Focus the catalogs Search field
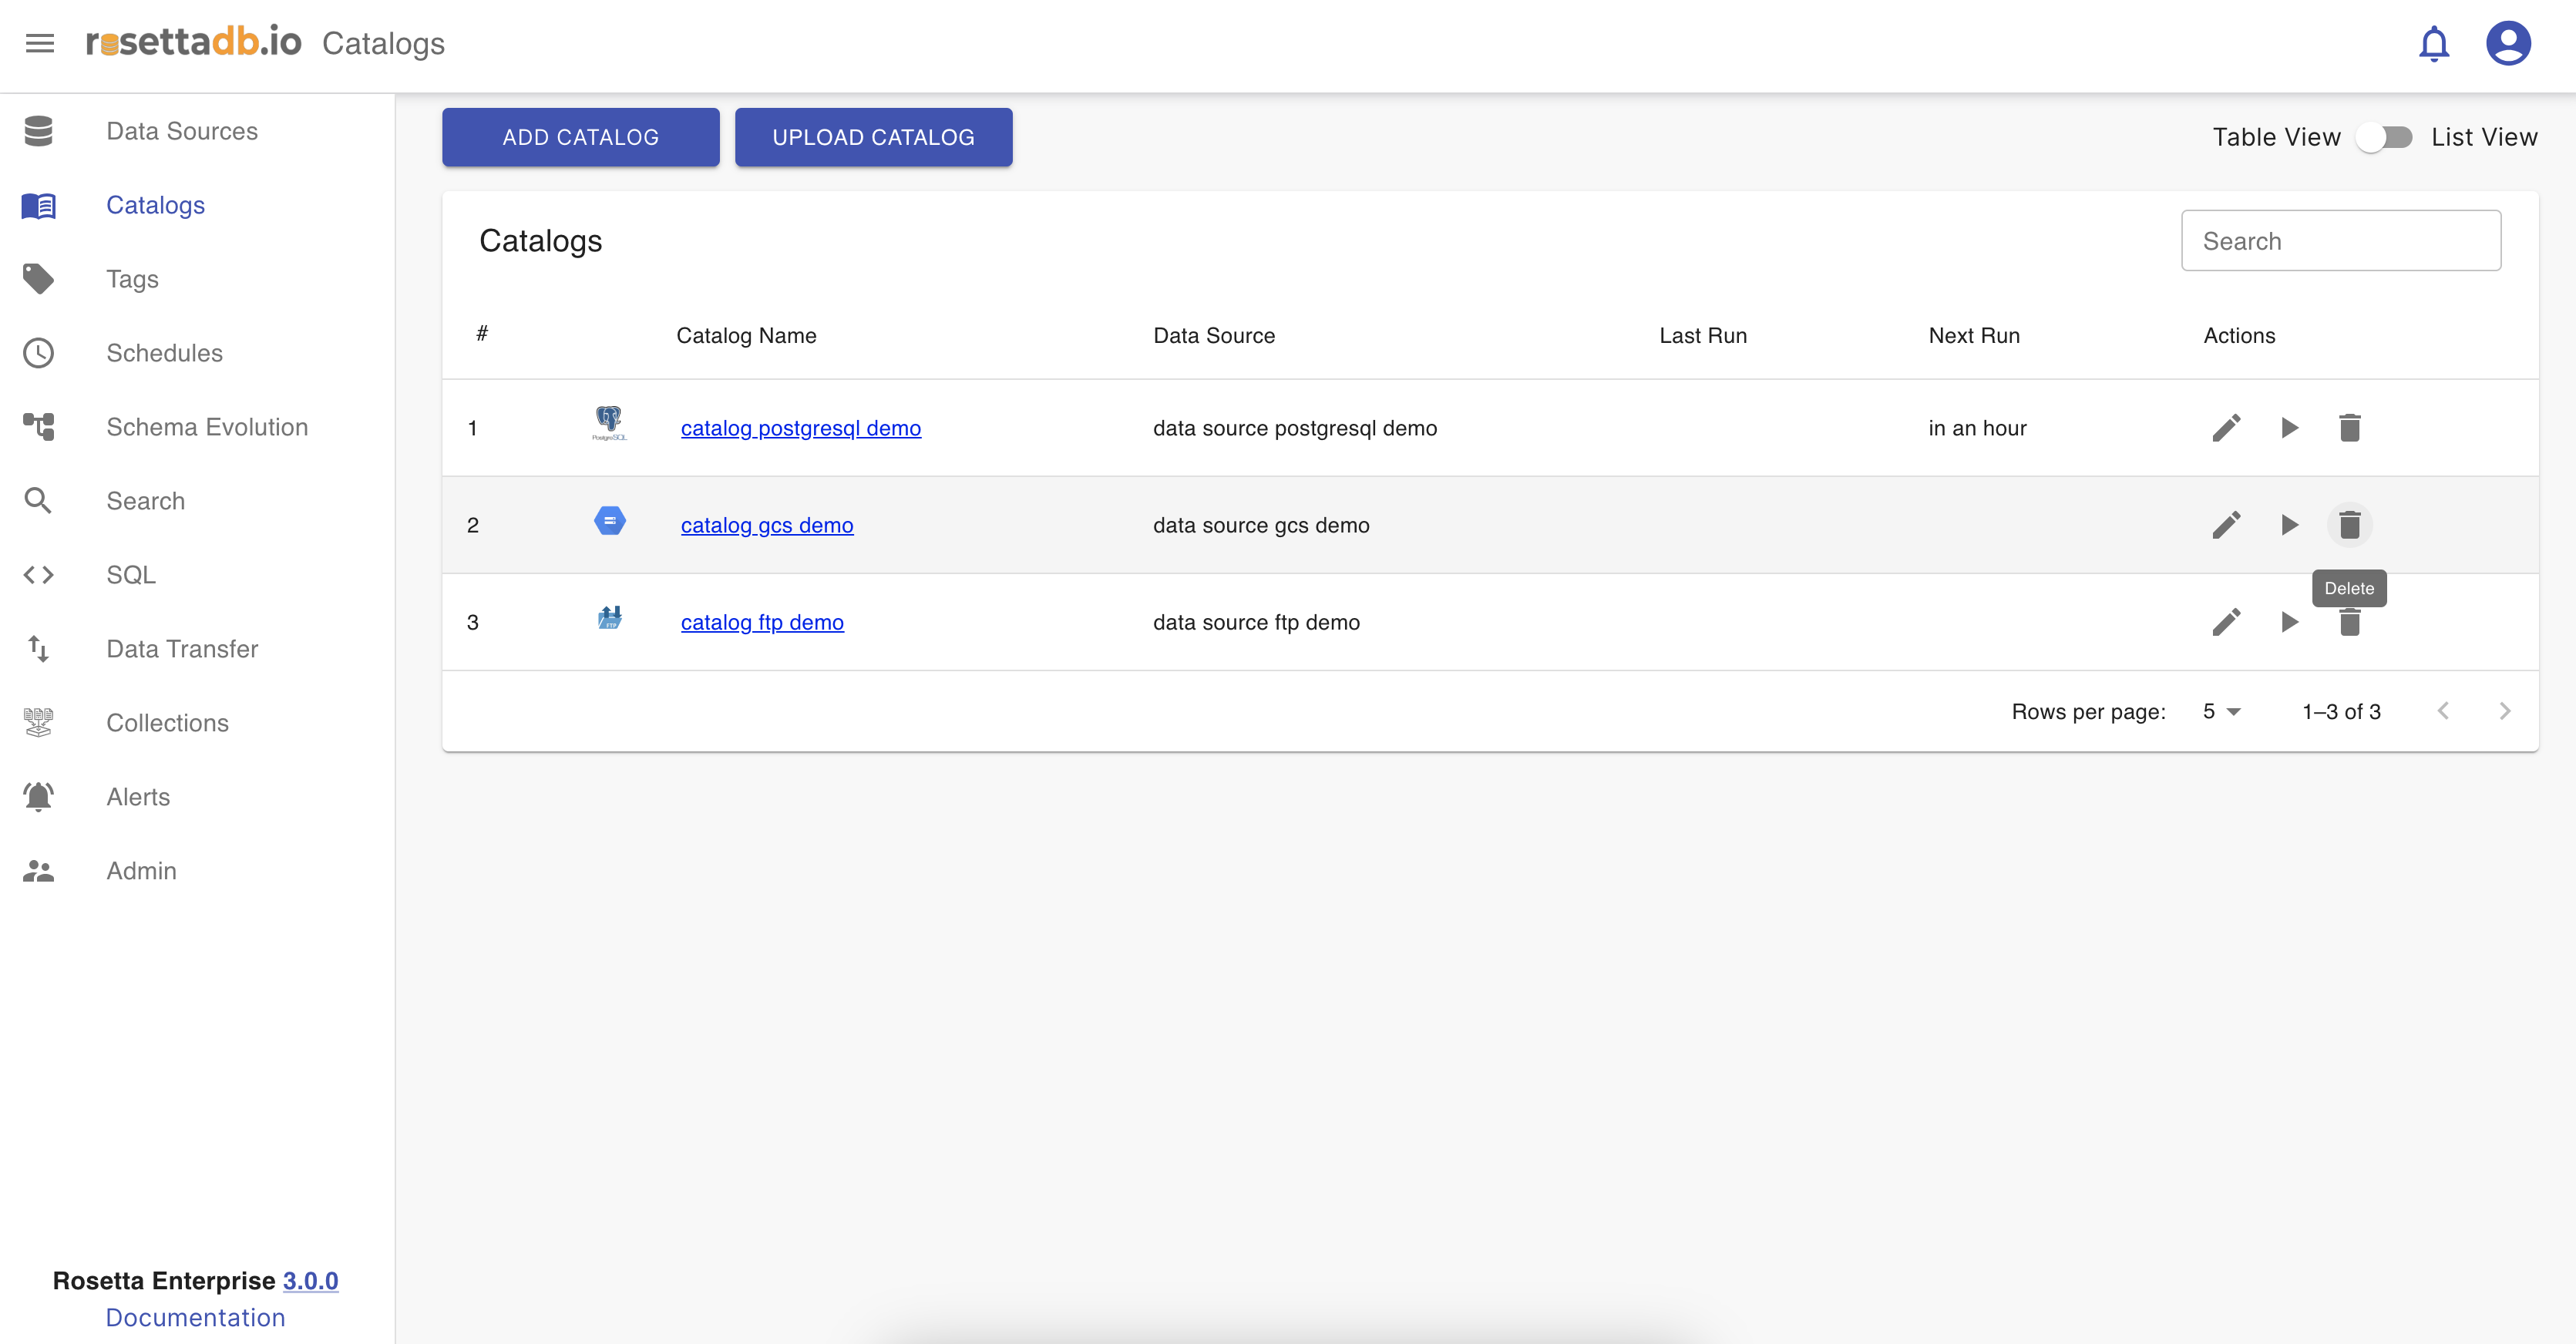The image size is (2576, 1344). click(2340, 241)
